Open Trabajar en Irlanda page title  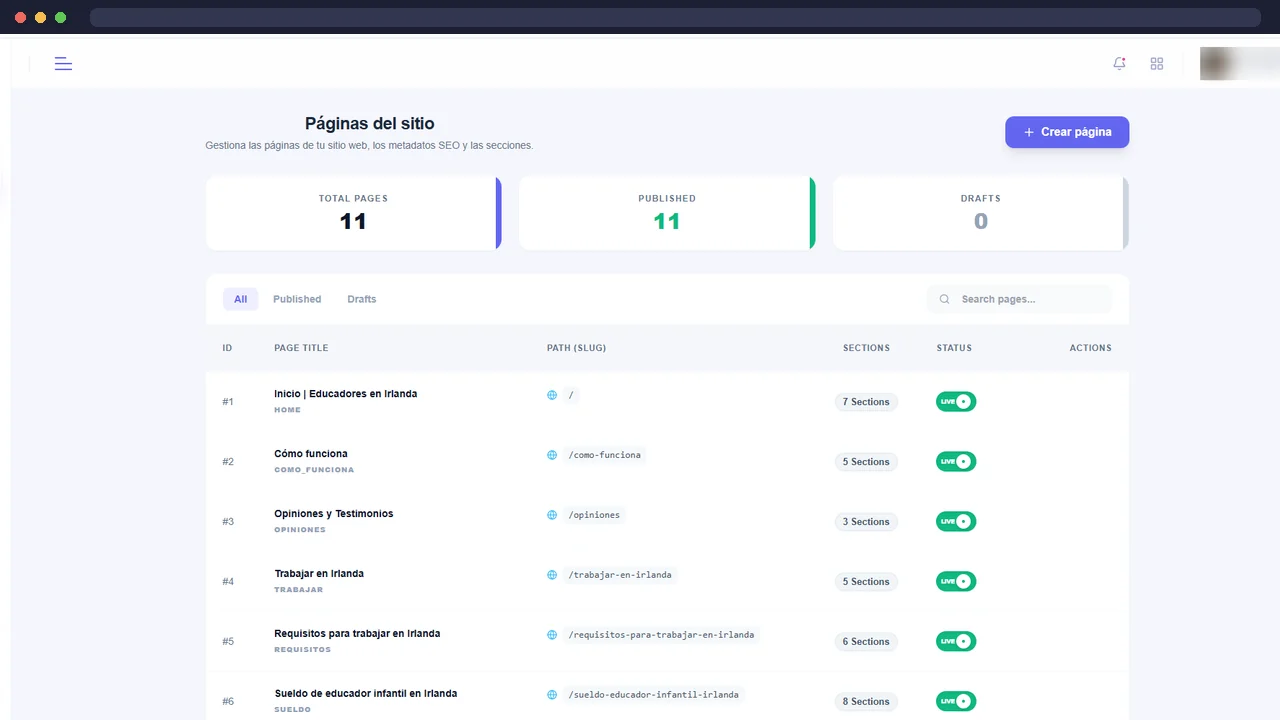point(319,574)
